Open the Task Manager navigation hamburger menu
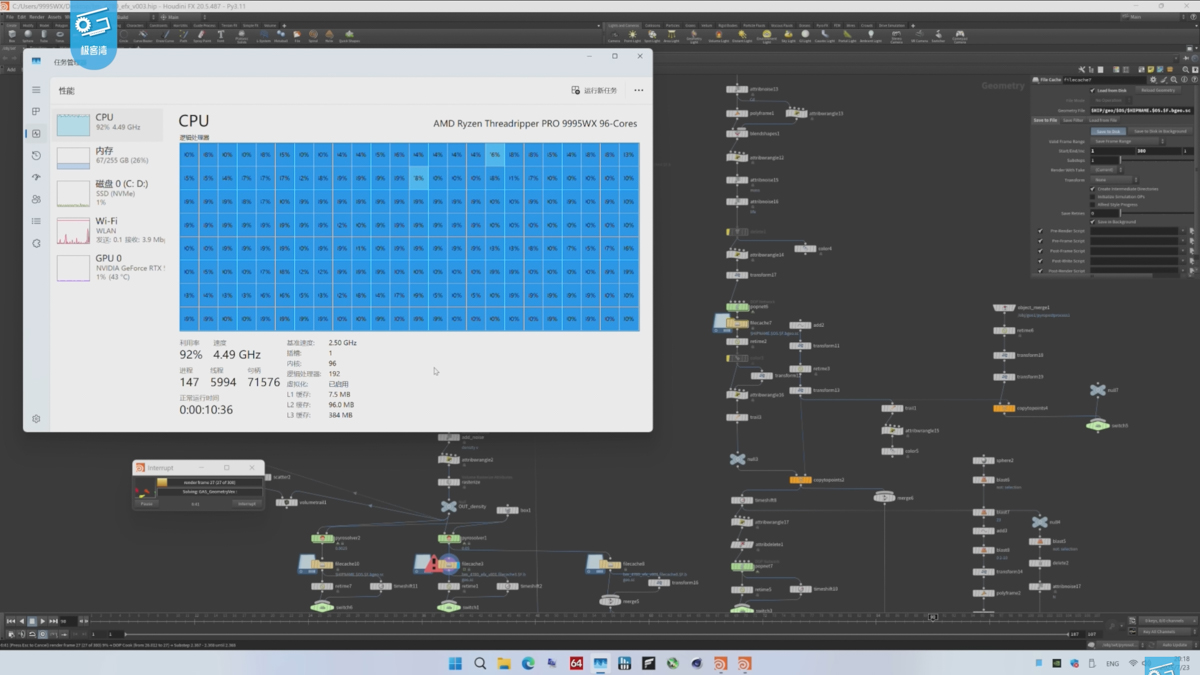 [36, 90]
